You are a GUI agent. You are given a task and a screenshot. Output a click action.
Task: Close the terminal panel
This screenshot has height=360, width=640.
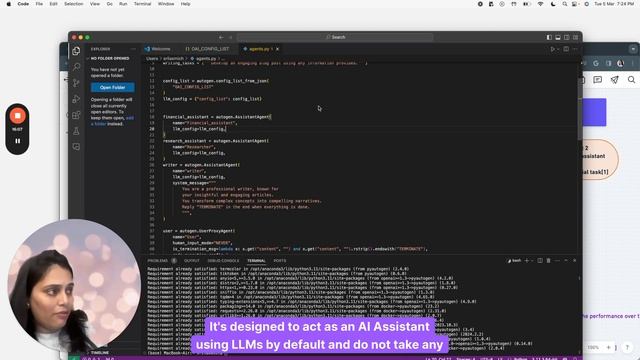(x=574, y=260)
